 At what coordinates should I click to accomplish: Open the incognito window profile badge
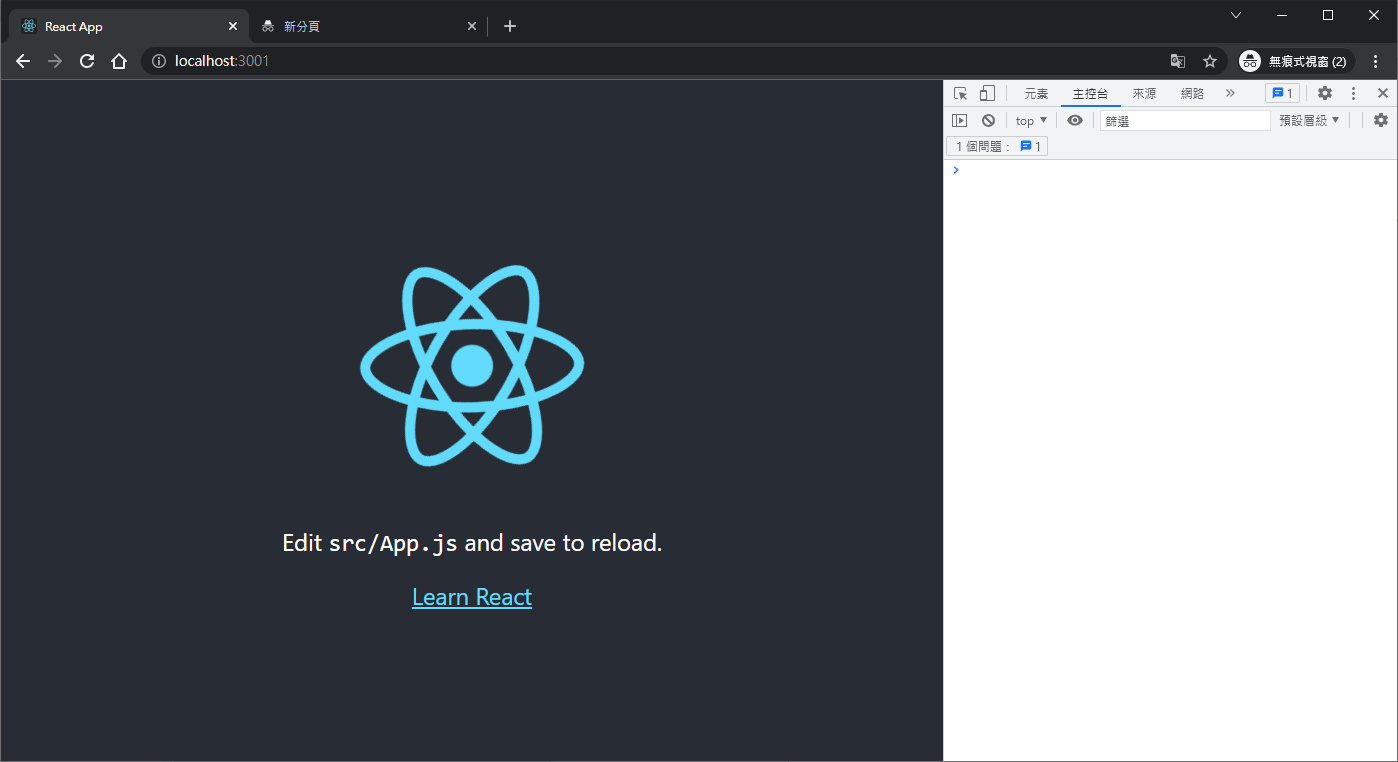click(1296, 61)
